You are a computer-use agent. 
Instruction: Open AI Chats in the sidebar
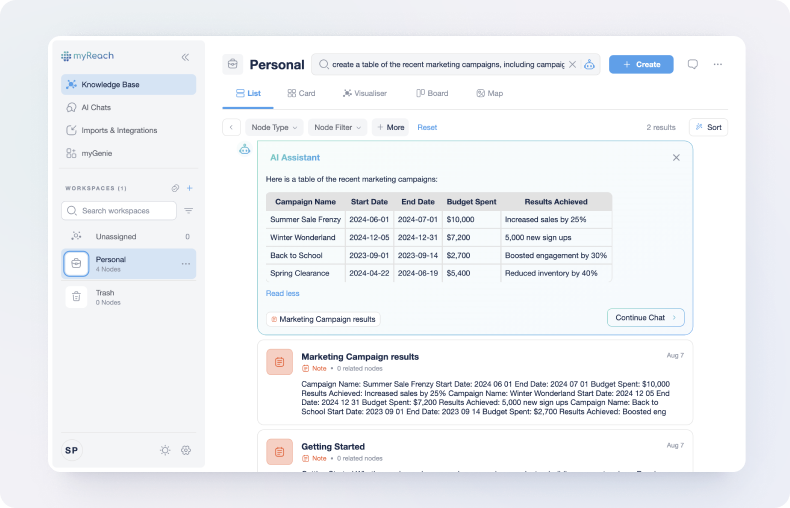[x=95, y=107]
